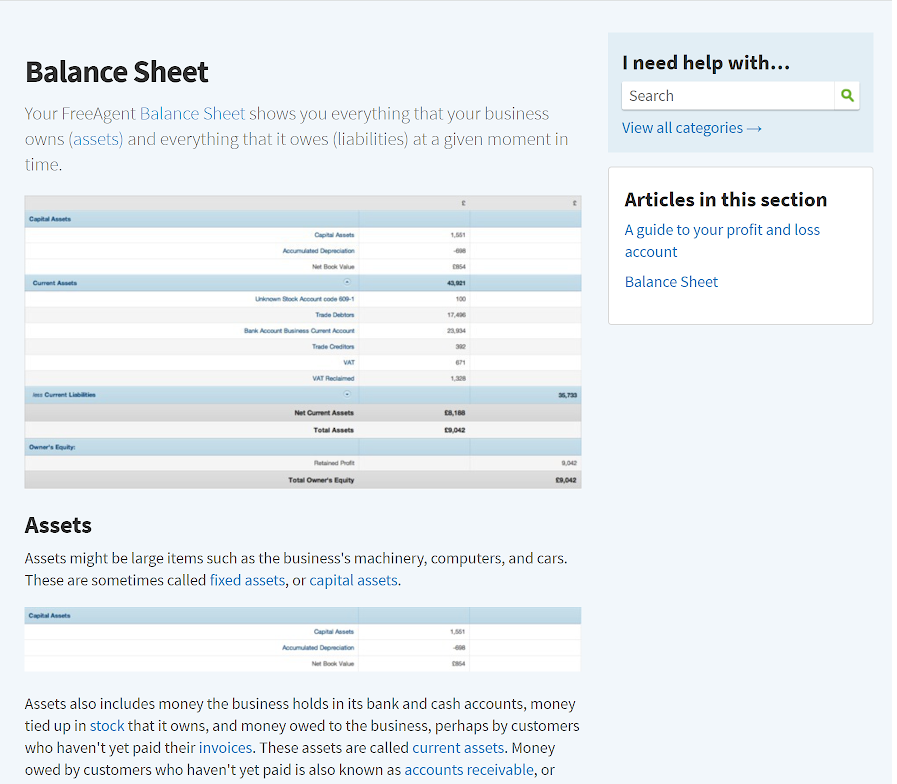Click the invoices link
Image resolution: width=897 pixels, height=784 pixels.
(x=225, y=748)
